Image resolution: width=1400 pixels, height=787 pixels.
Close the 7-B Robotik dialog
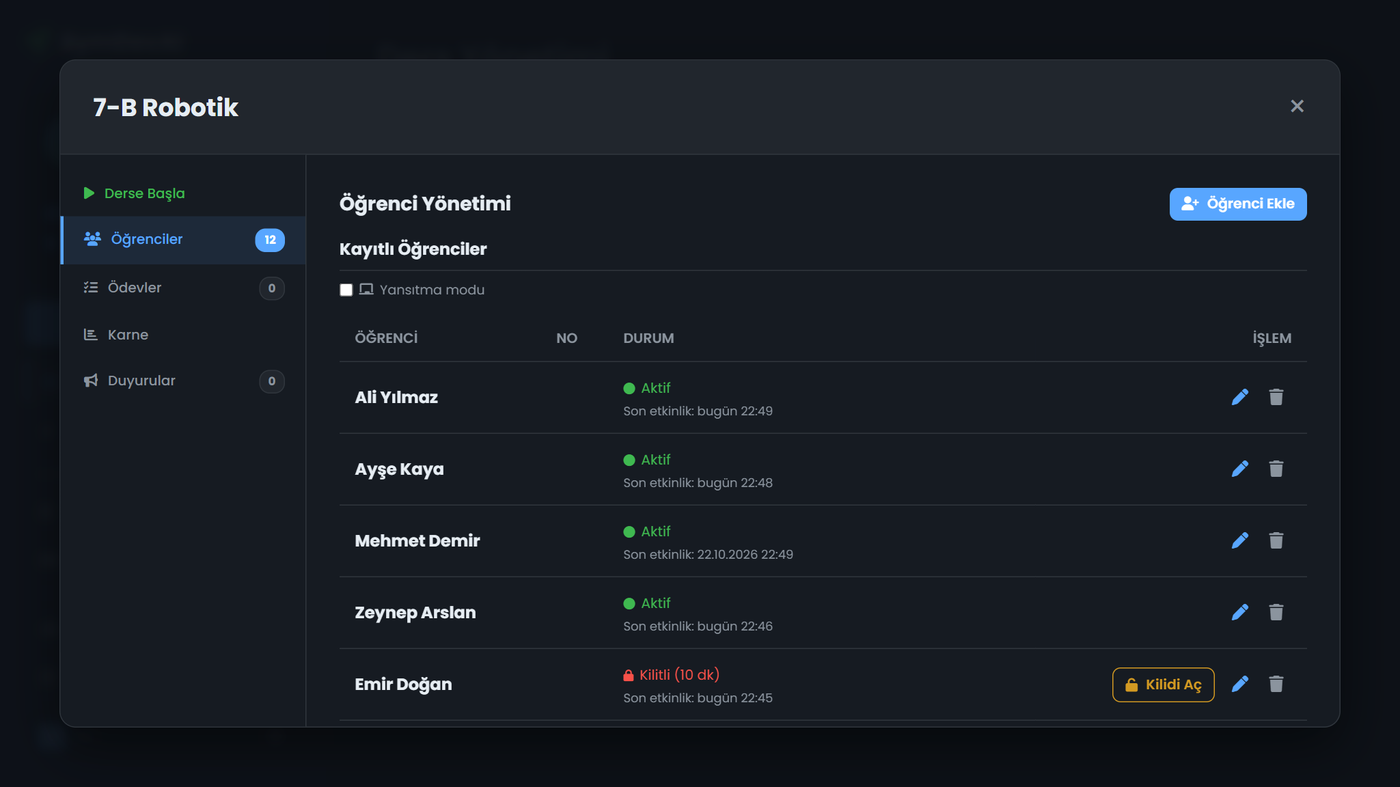click(1297, 106)
